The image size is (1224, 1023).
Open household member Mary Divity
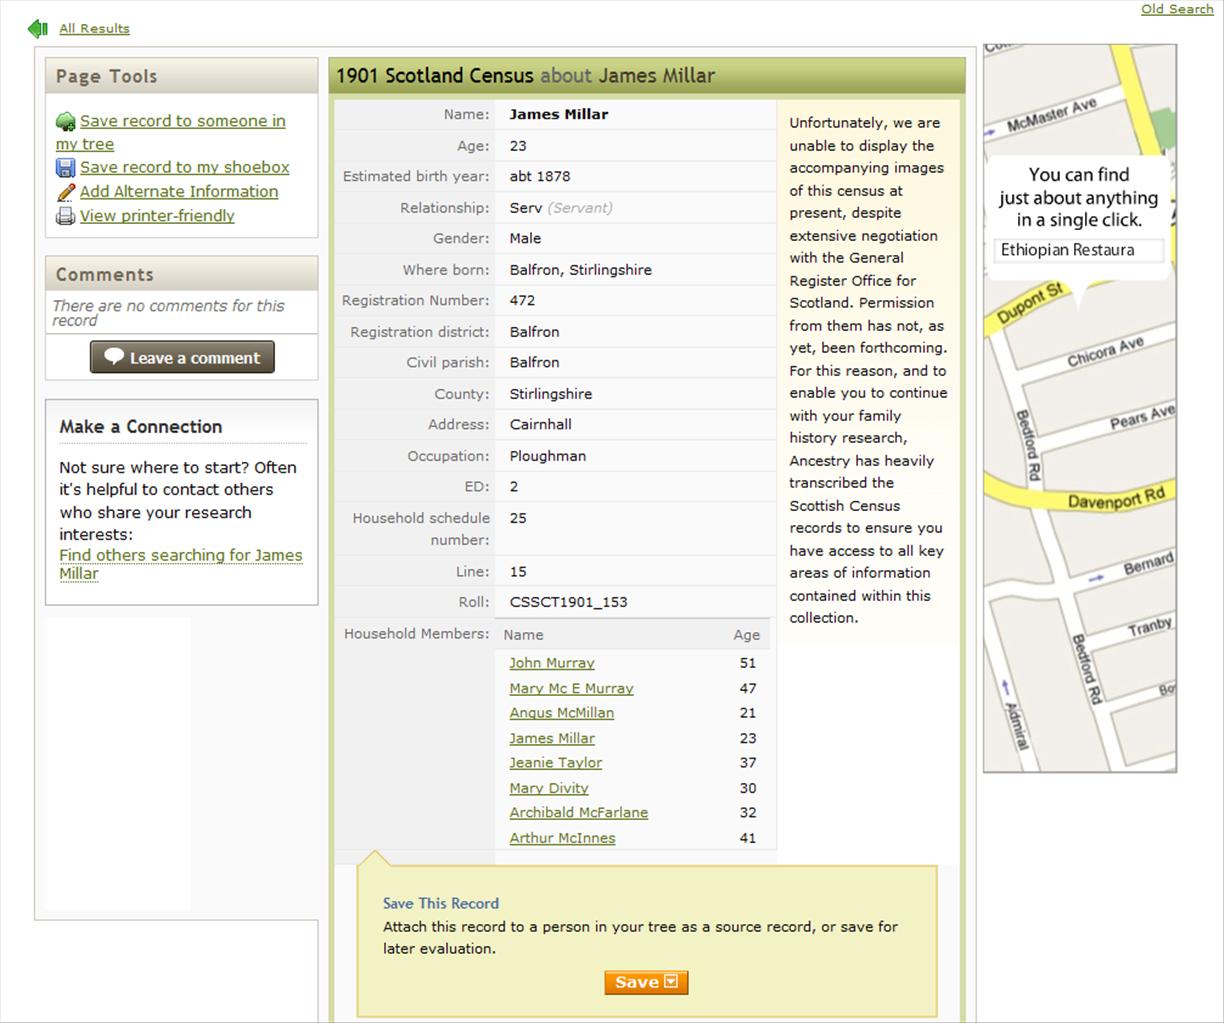549,788
